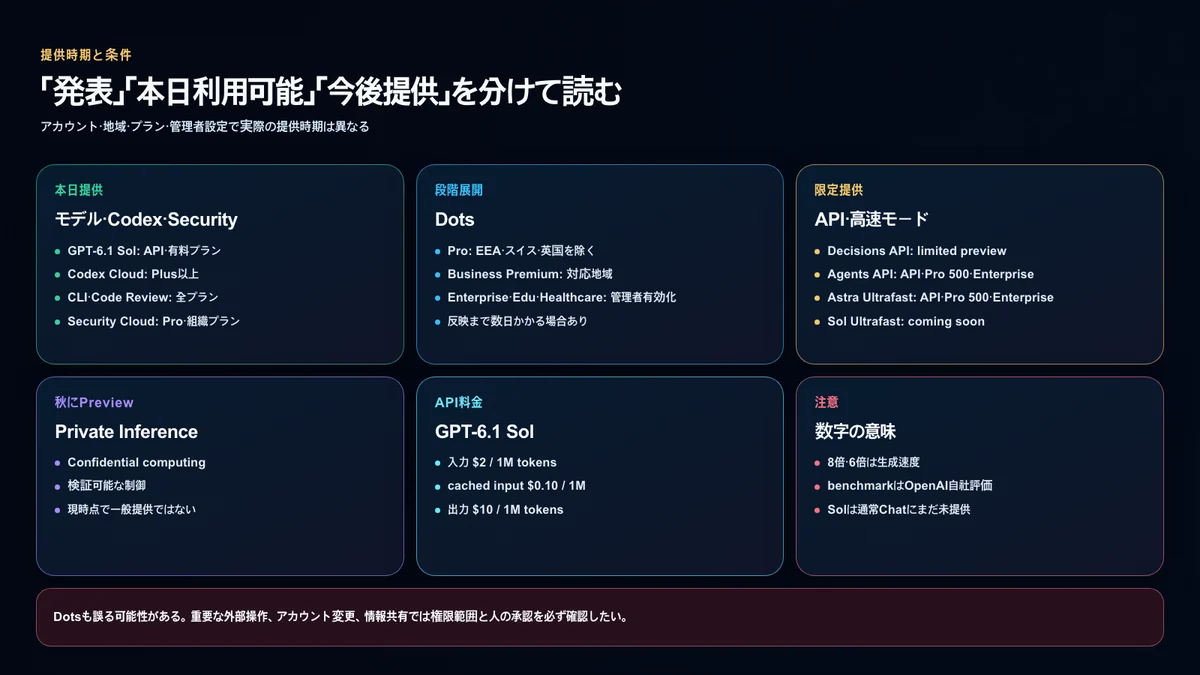Viewport: 1200px width, 675px height.
Task: Select 'cached input $0.10 / 1M' bullet
Action: (517, 486)
